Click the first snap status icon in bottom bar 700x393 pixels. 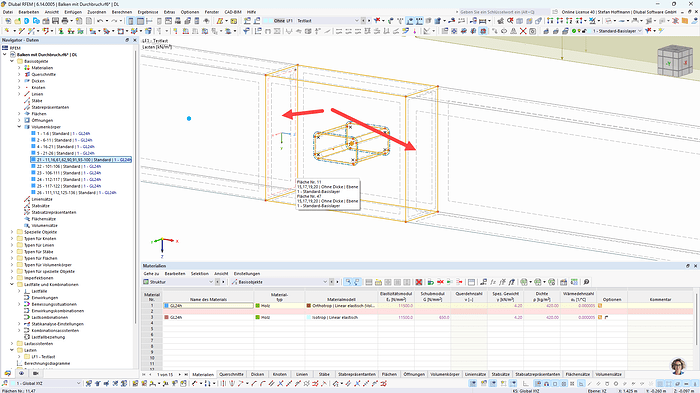tap(472, 384)
